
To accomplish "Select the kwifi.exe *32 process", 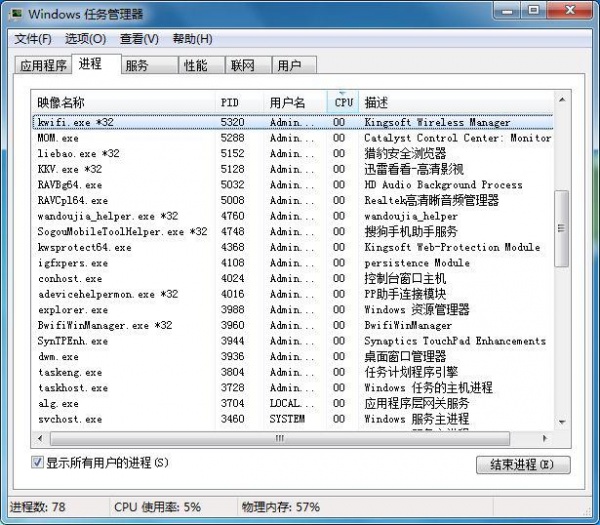I will point(293,122).
